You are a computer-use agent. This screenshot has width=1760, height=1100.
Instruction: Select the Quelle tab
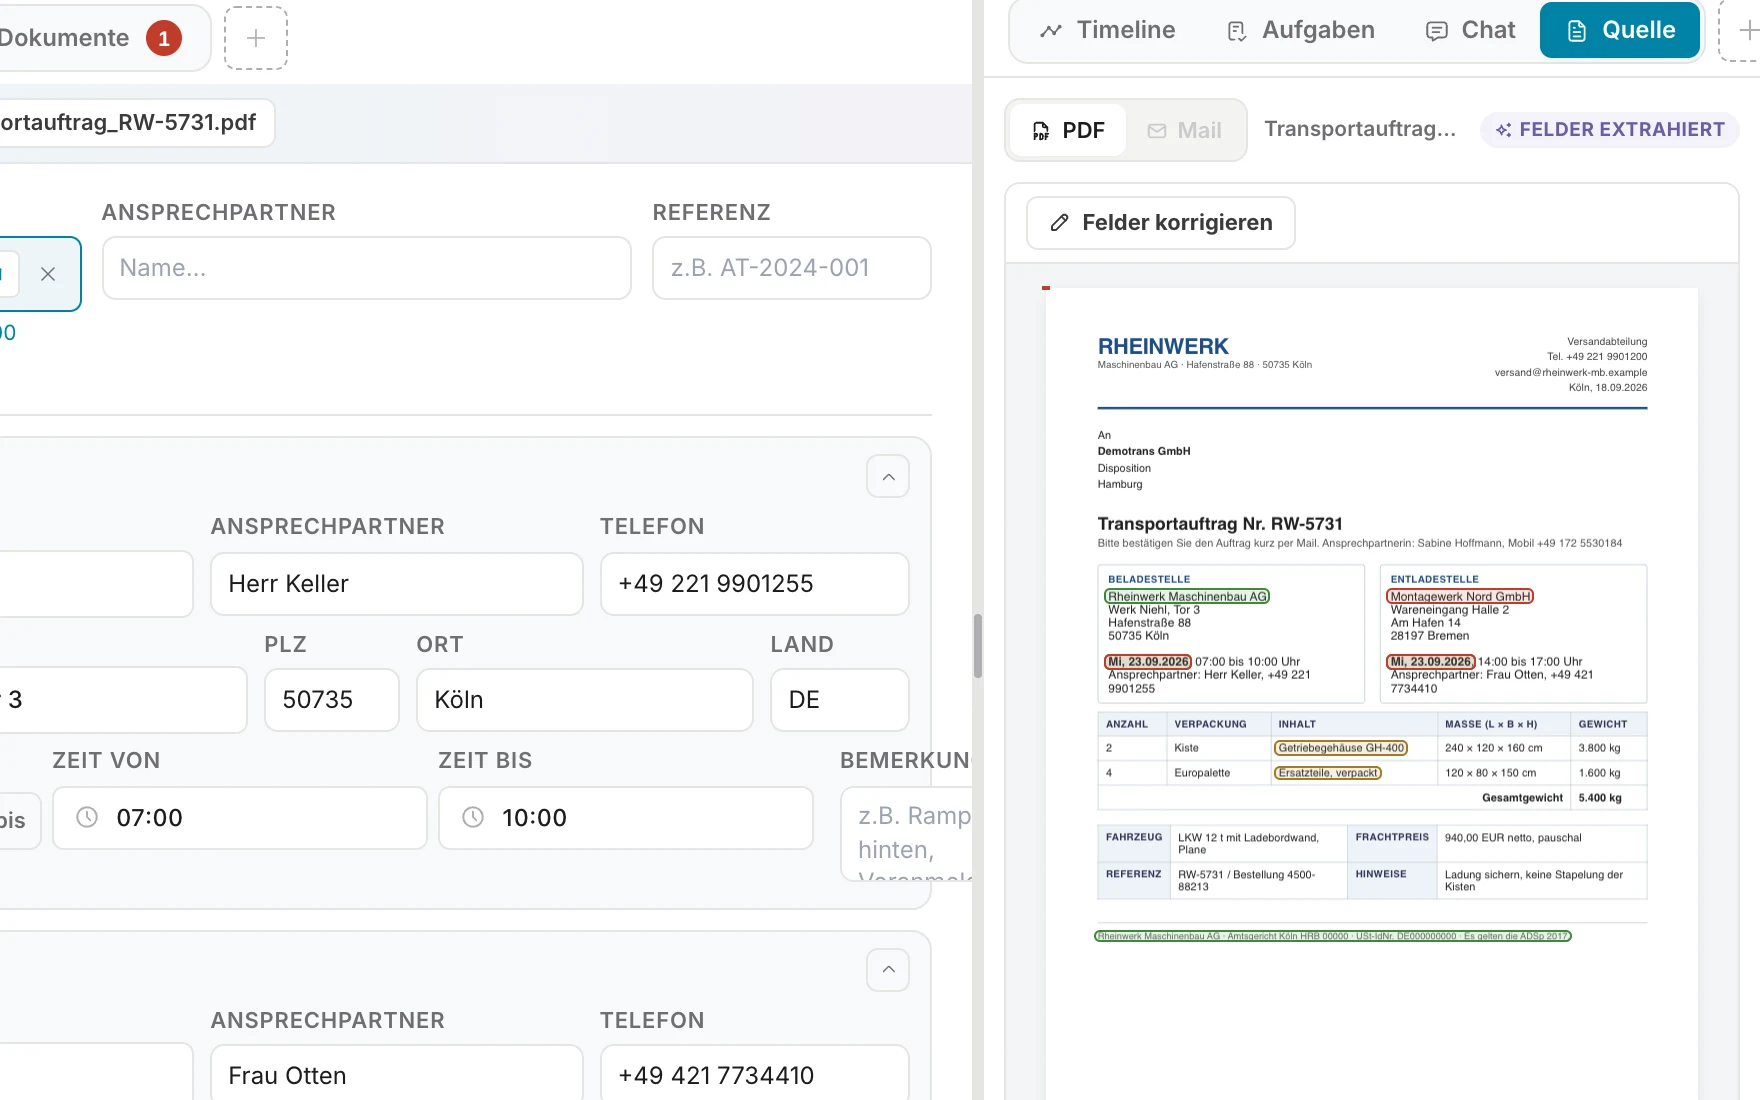1620,30
